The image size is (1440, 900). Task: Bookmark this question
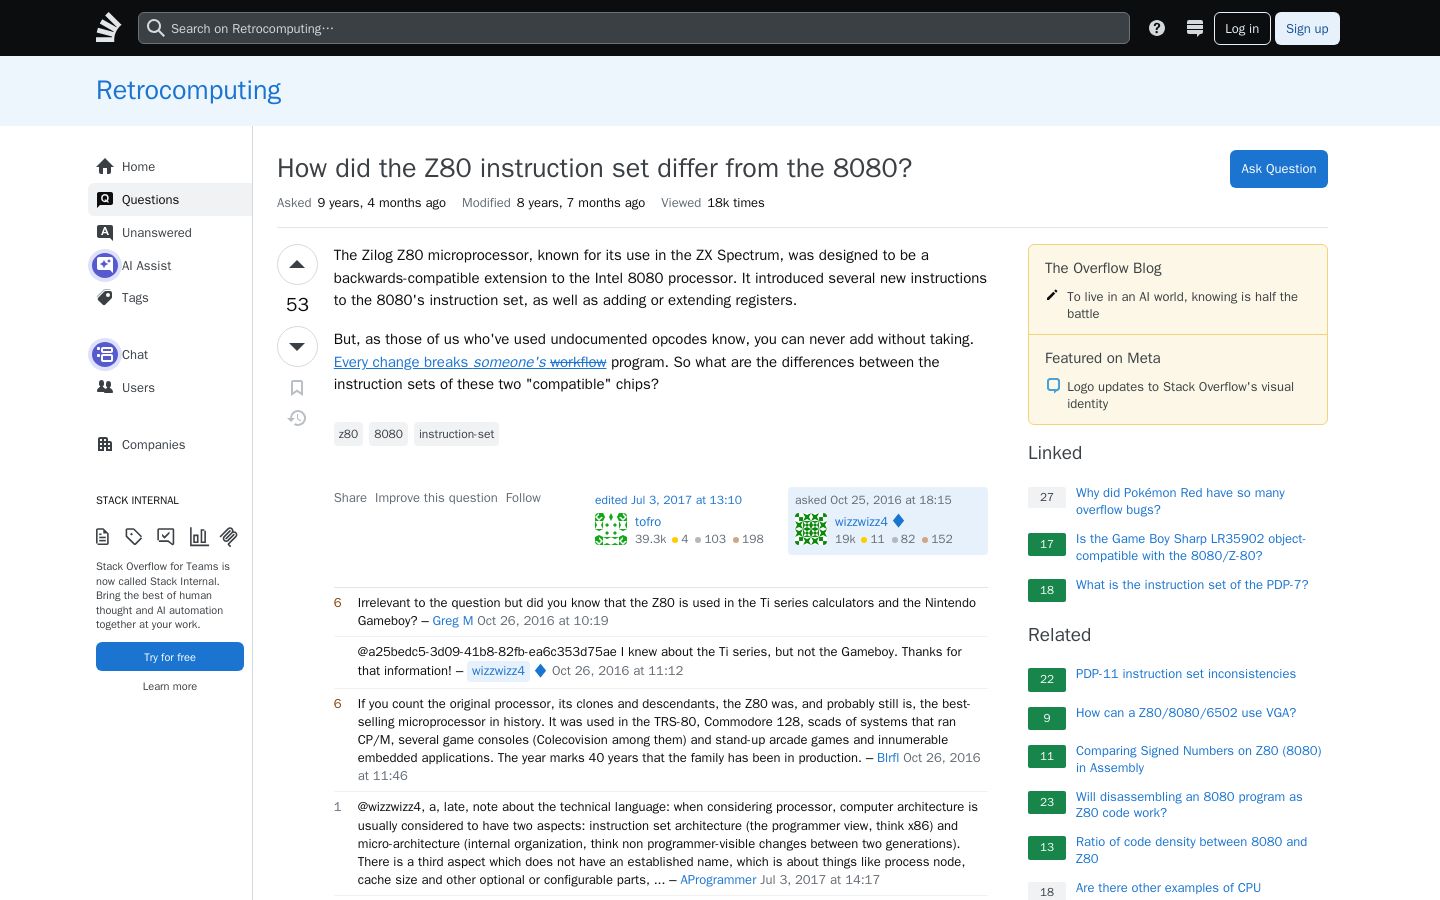tap(297, 388)
